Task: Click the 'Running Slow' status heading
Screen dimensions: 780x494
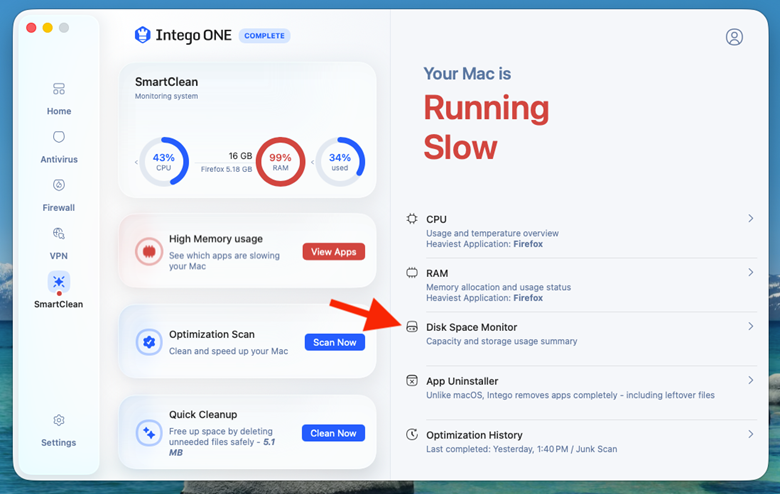Action: [x=486, y=127]
